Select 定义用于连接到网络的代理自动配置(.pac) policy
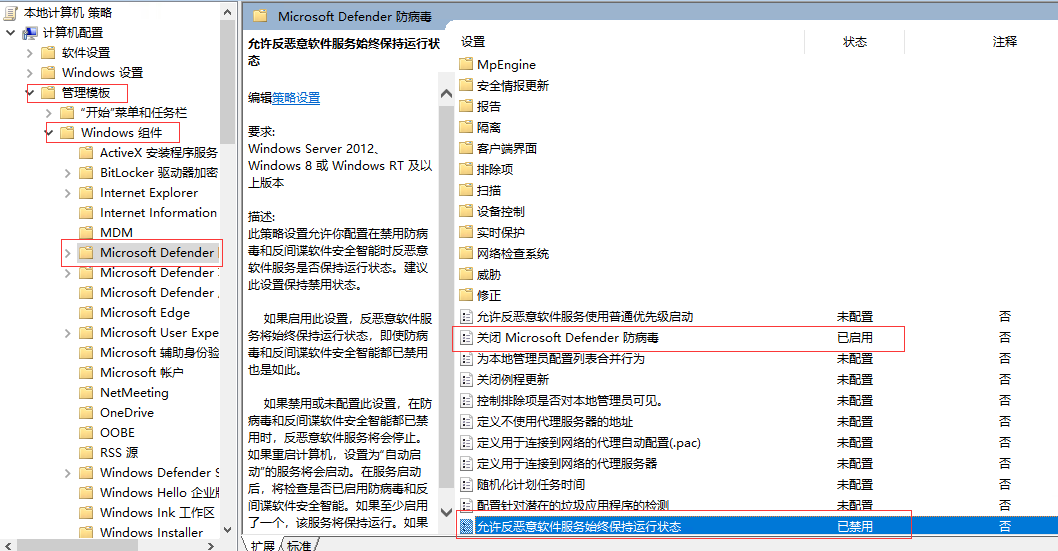Viewport: 1058px width, 551px height. [588, 442]
